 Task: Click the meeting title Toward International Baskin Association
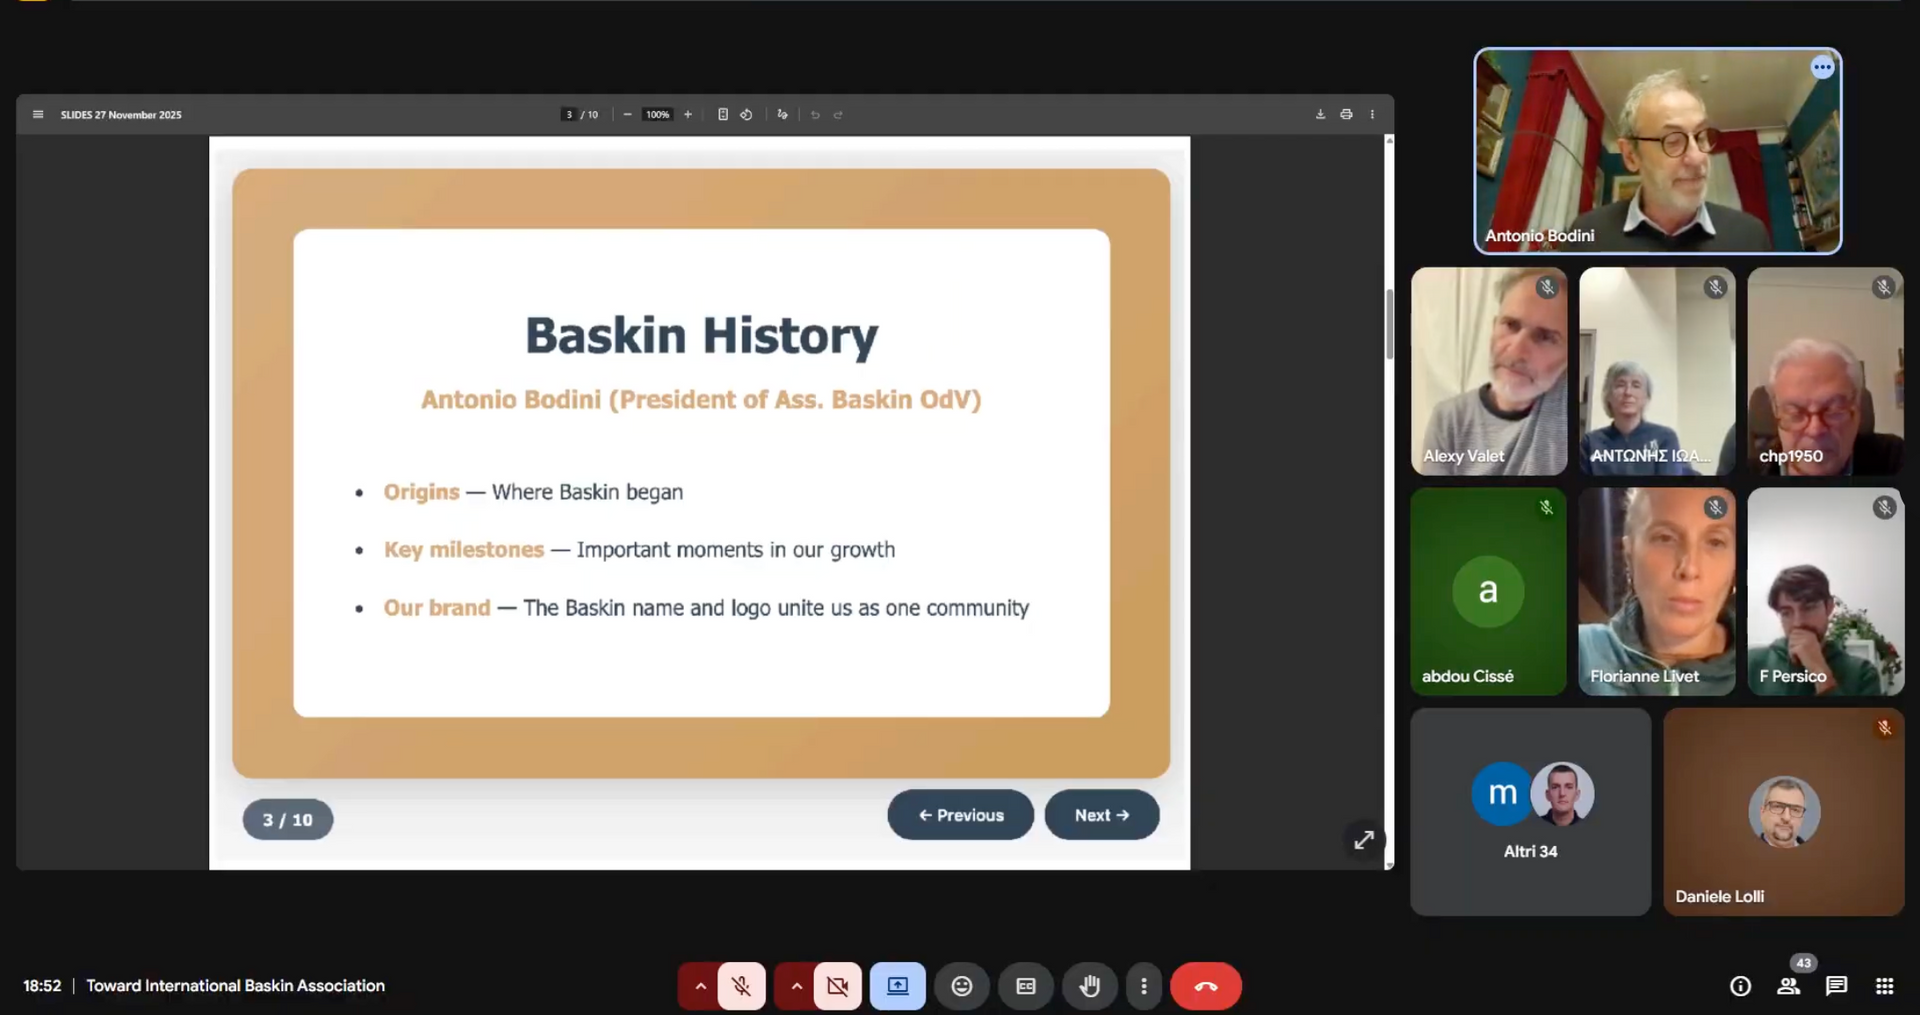[235, 986]
